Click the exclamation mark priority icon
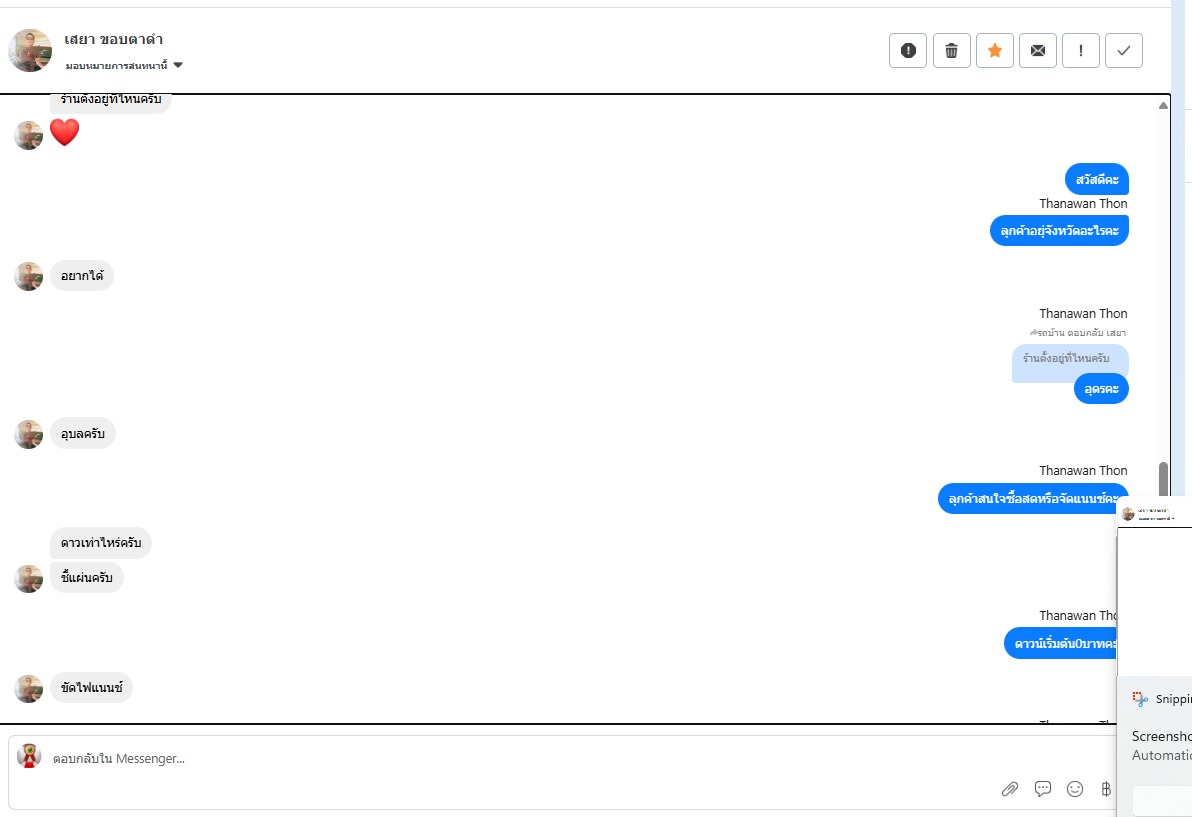The width and height of the screenshot is (1192, 817). coord(1080,51)
